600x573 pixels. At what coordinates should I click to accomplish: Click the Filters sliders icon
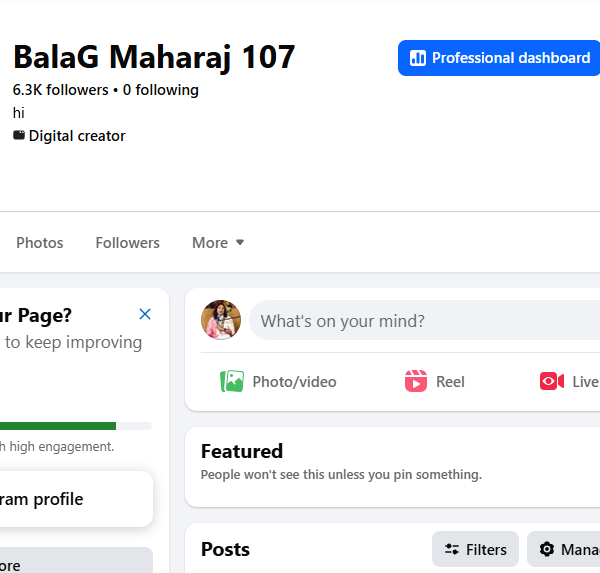tap(452, 549)
